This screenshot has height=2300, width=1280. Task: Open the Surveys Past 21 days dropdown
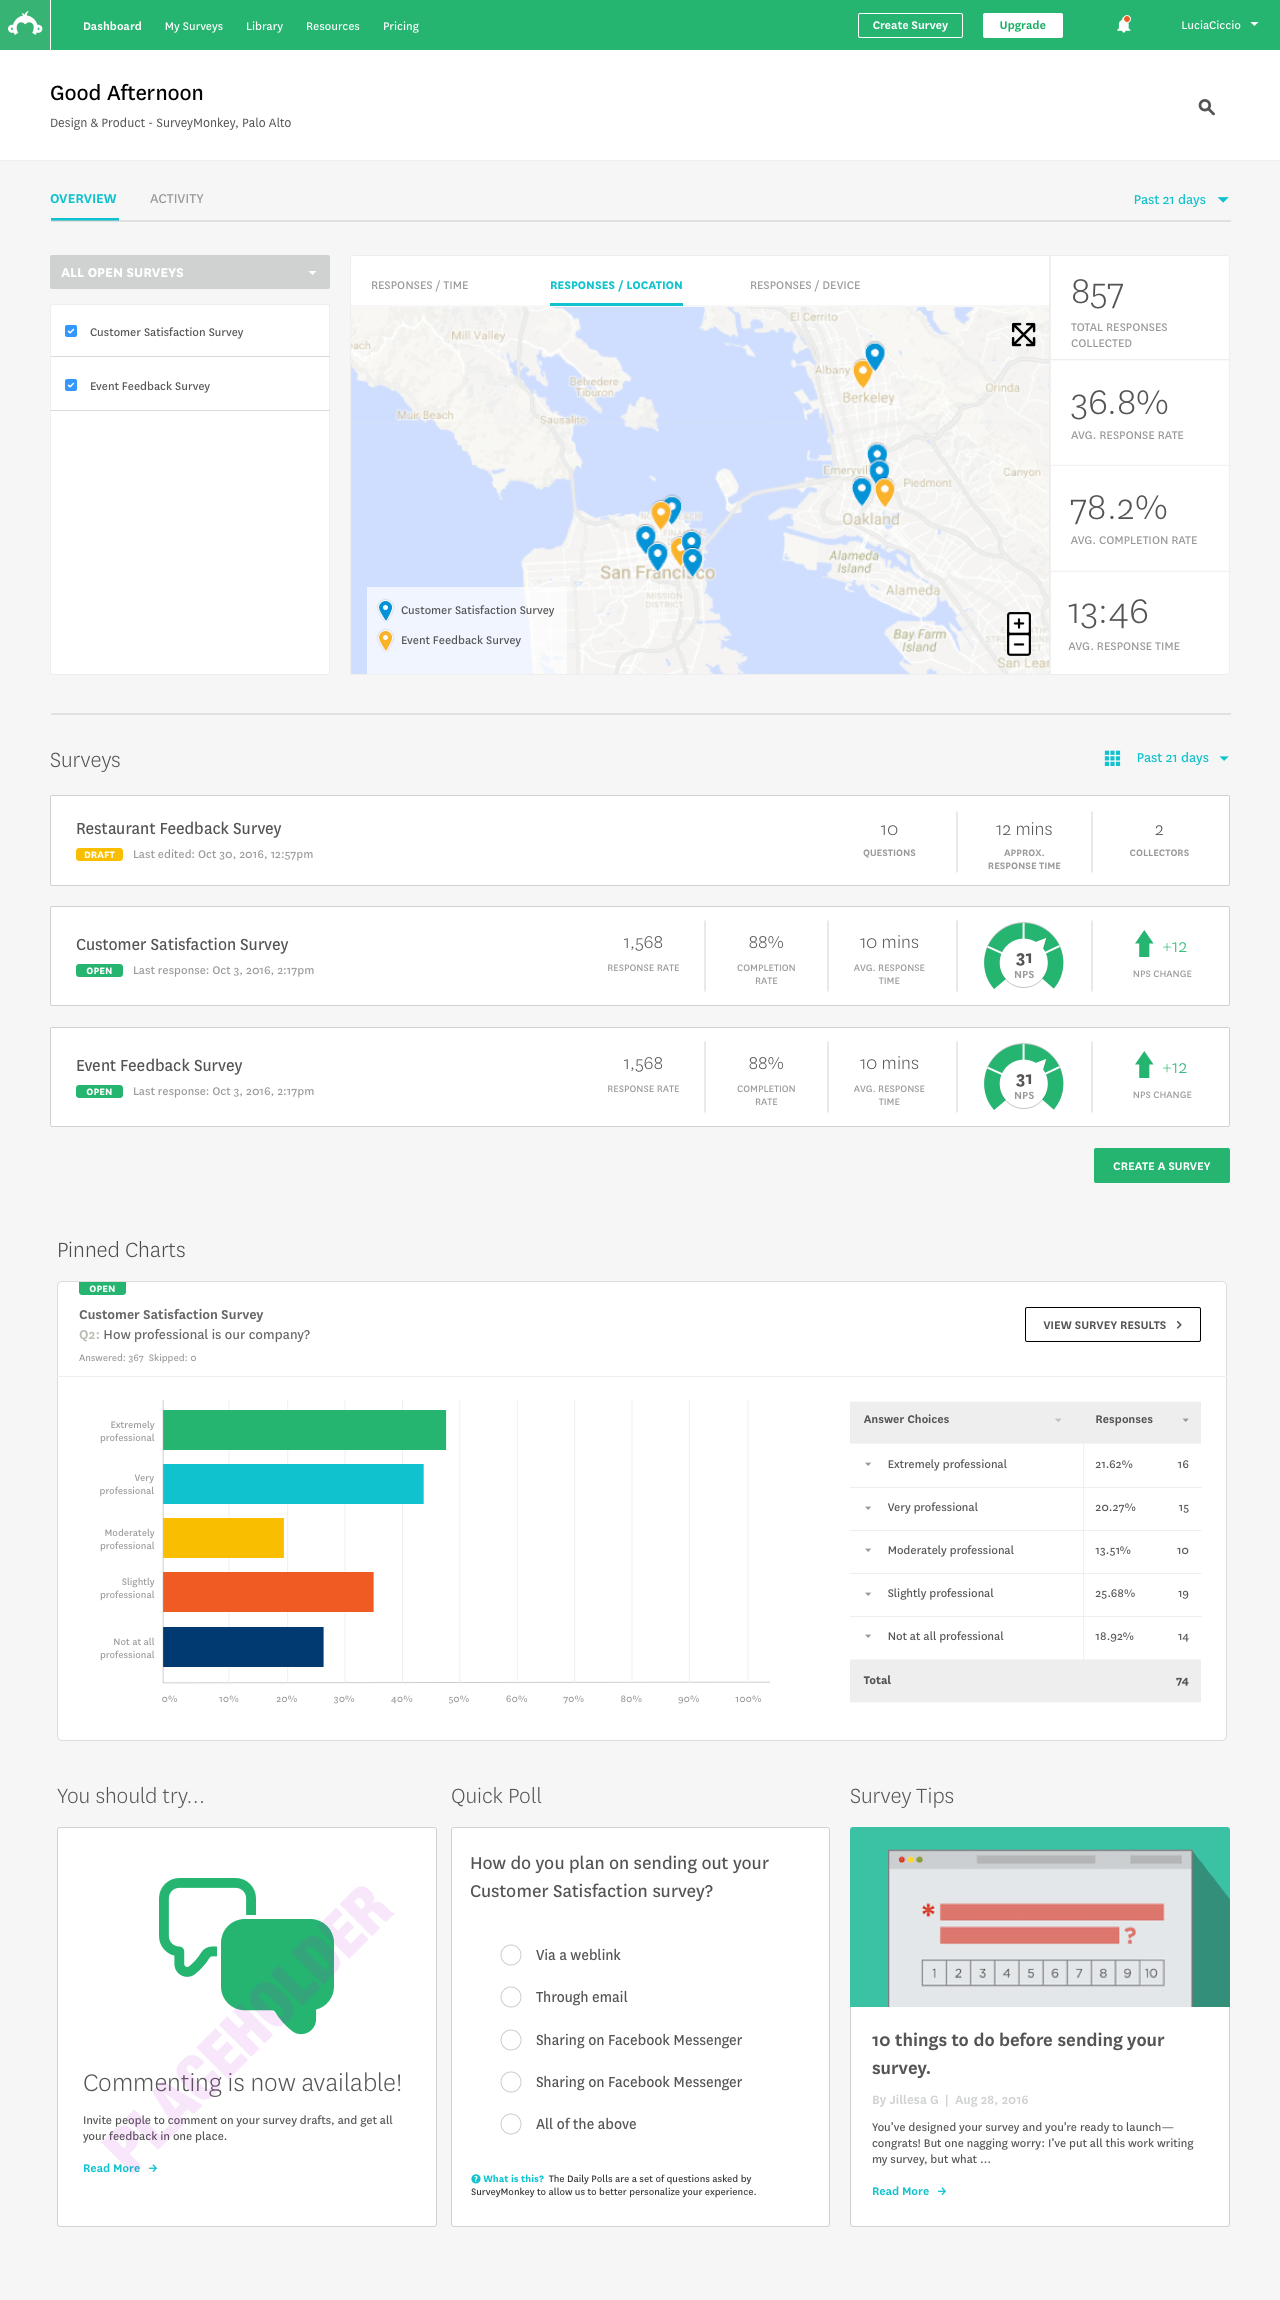[1183, 758]
